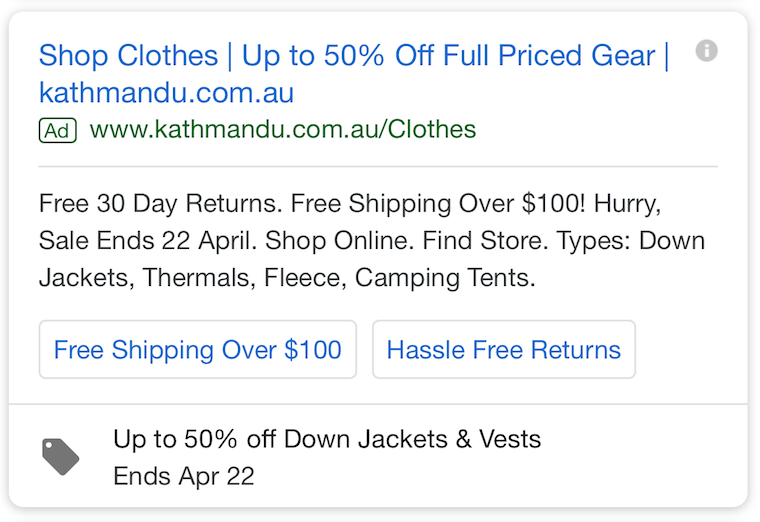Open the Shop Clothes headline link
Viewport: 760px width, 522px height.
128,55
